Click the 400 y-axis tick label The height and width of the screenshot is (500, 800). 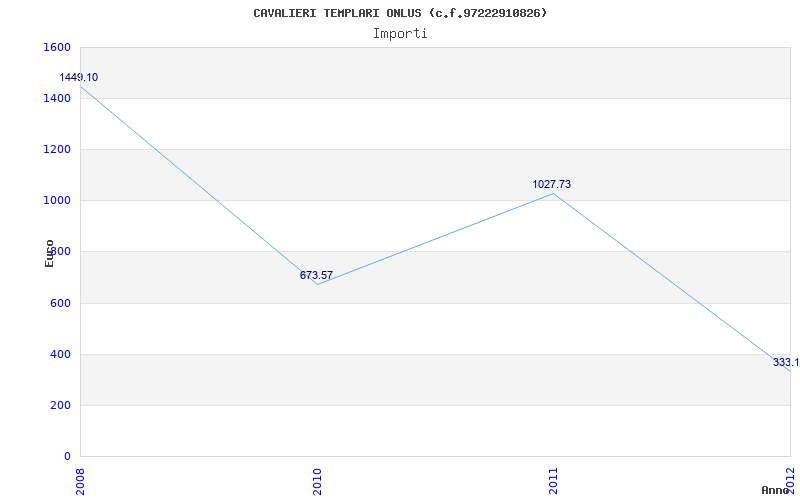pos(60,355)
